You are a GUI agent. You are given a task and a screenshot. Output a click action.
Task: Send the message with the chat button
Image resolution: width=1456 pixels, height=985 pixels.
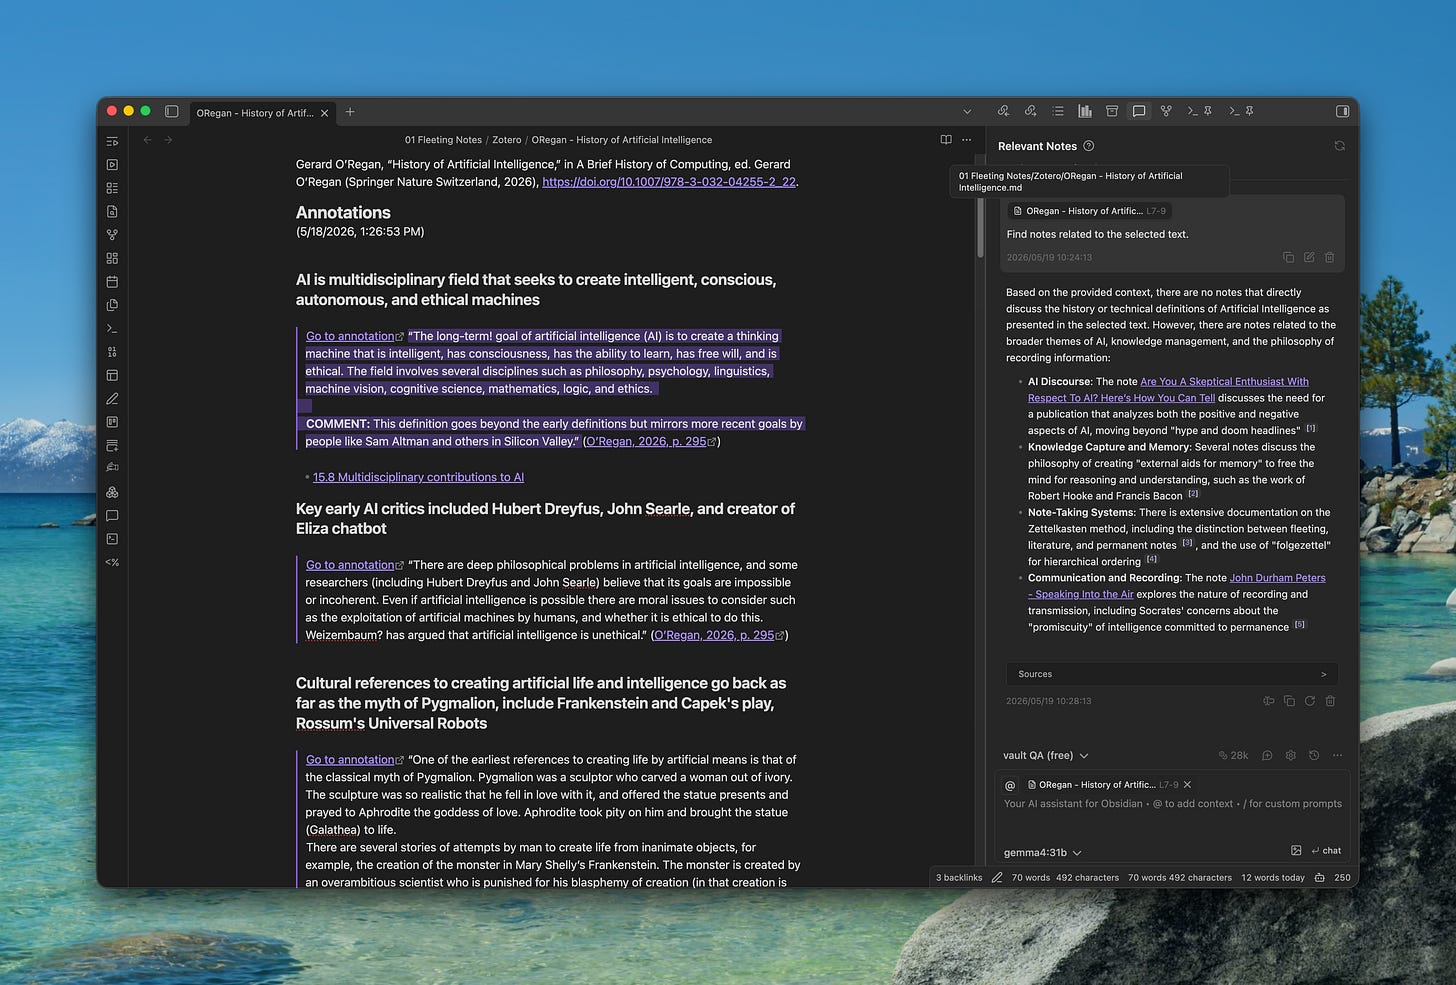(1326, 850)
